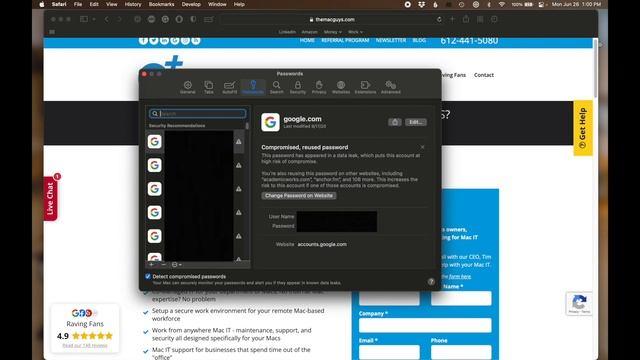Screen dimensions: 640x360
Task: Open the Privacy preferences pane
Action: point(319,87)
